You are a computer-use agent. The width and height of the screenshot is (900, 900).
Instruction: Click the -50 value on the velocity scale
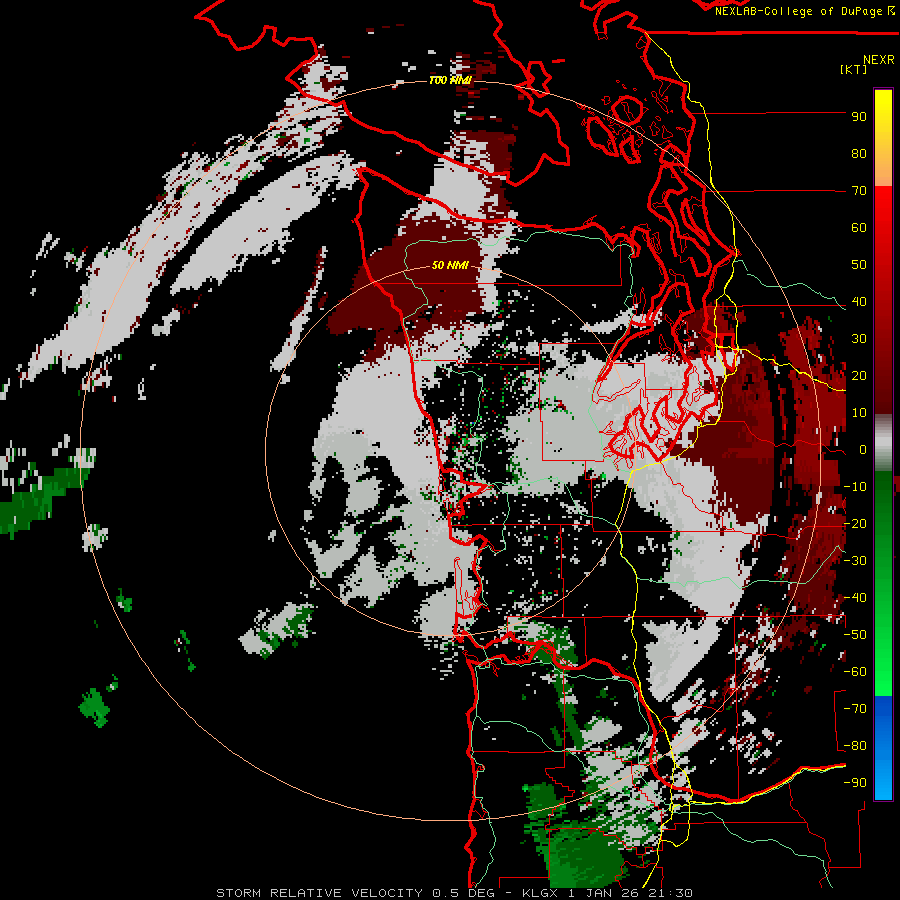855,635
